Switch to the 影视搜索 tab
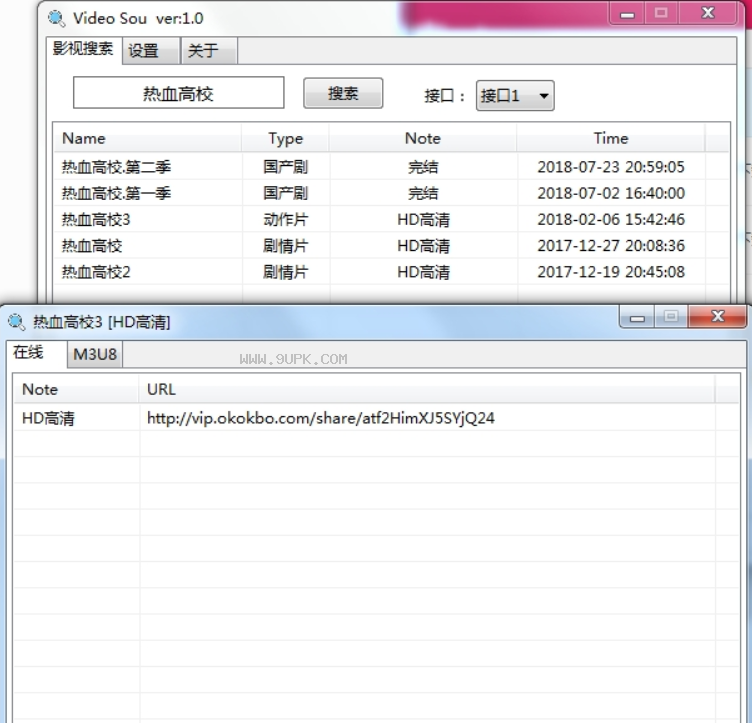The height and width of the screenshot is (723, 752). pyautogui.click(x=83, y=49)
